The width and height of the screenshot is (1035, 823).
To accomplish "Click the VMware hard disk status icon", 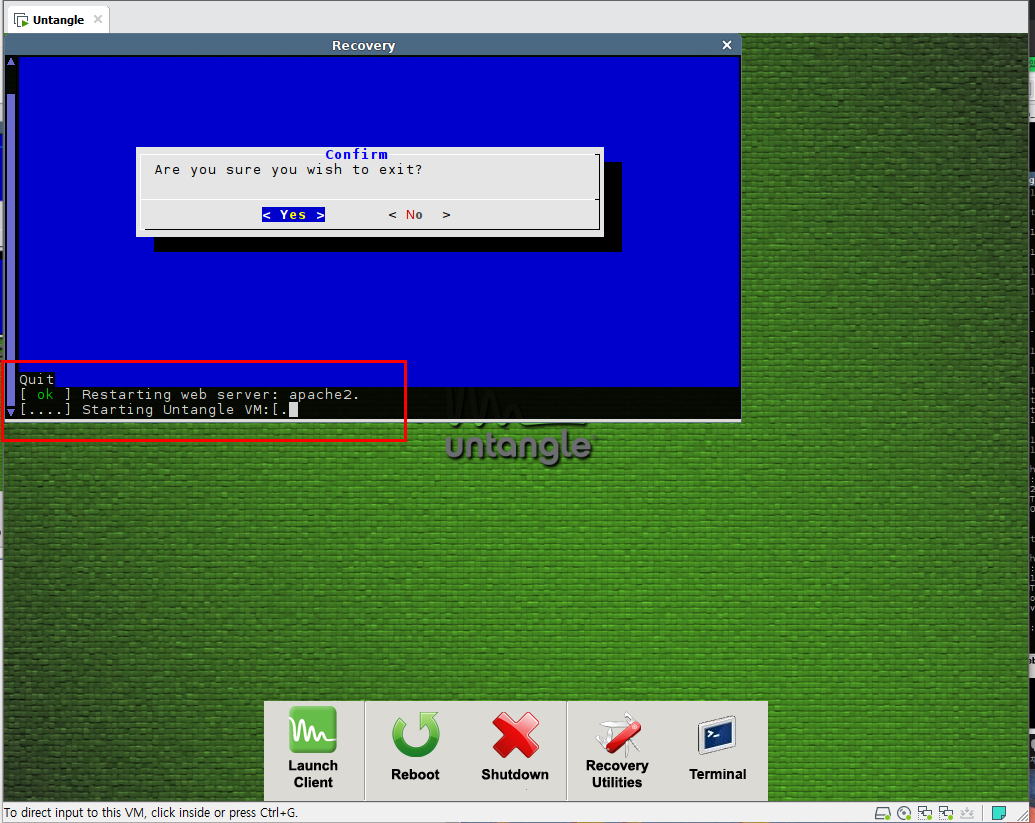I will [882, 813].
